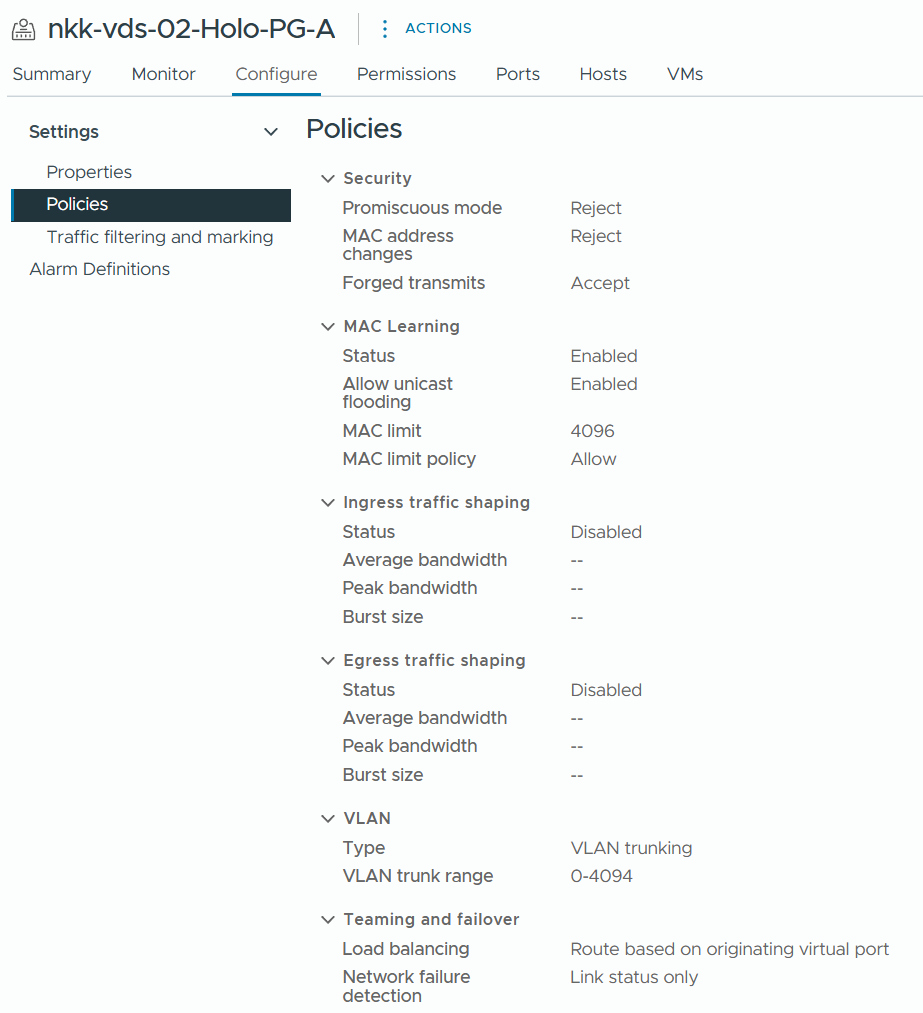Open the VMs tab
The height and width of the screenshot is (1013, 923).
[x=685, y=74]
